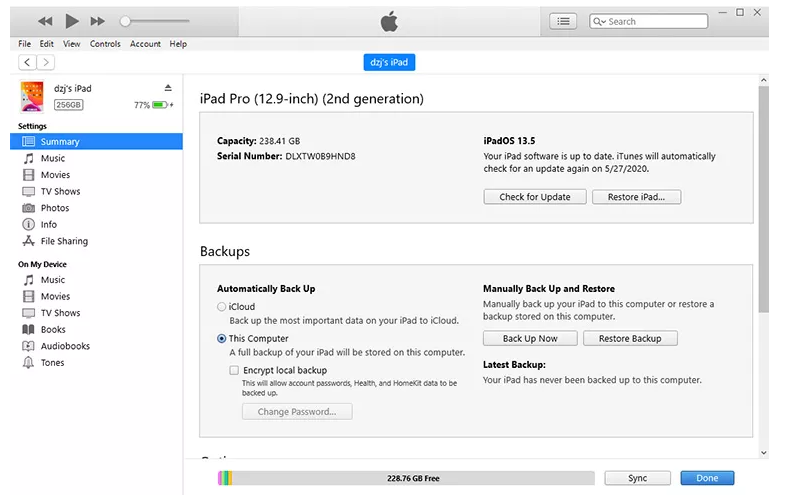Select the This Computer radio button

tap(222, 339)
